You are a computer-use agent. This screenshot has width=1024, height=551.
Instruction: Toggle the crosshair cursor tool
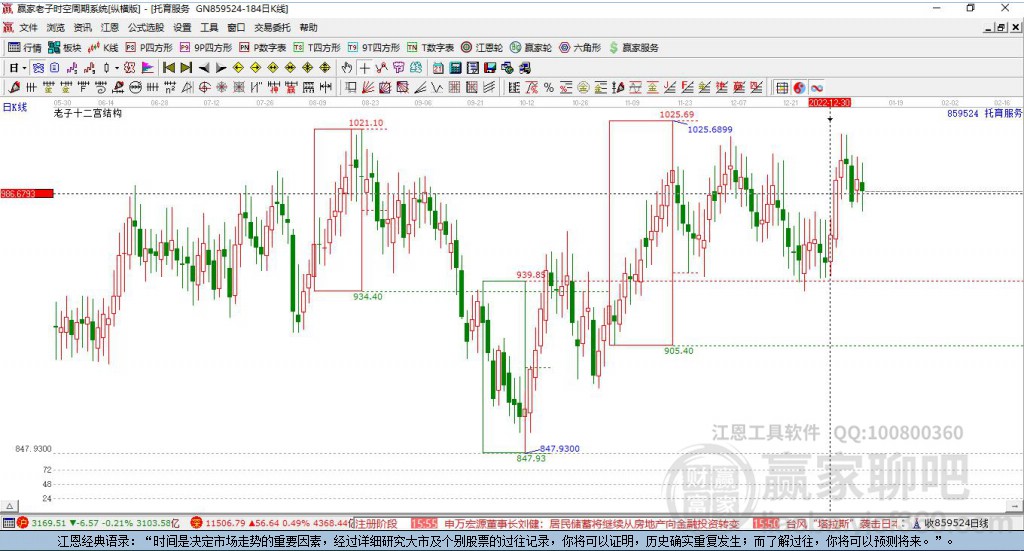[364, 68]
